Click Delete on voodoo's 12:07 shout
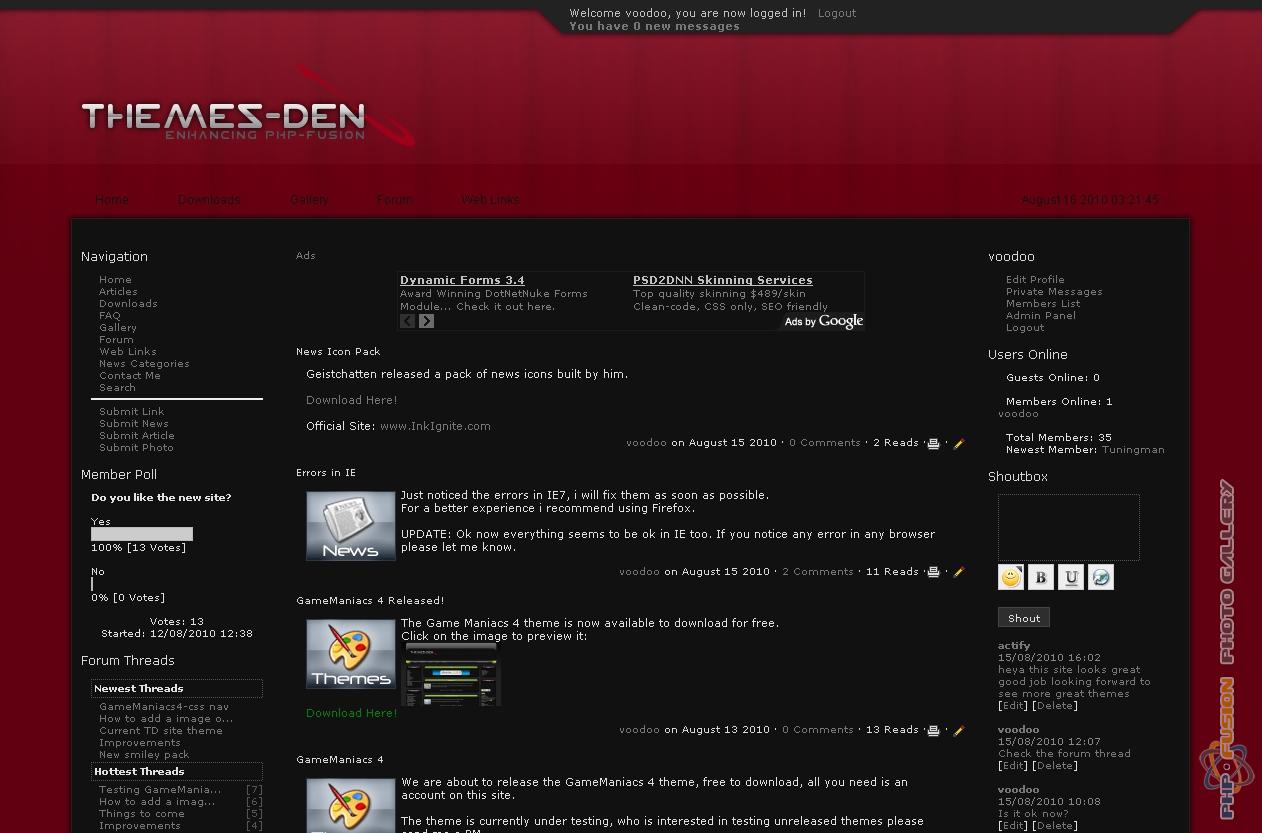1262x833 pixels. pos(1055,766)
